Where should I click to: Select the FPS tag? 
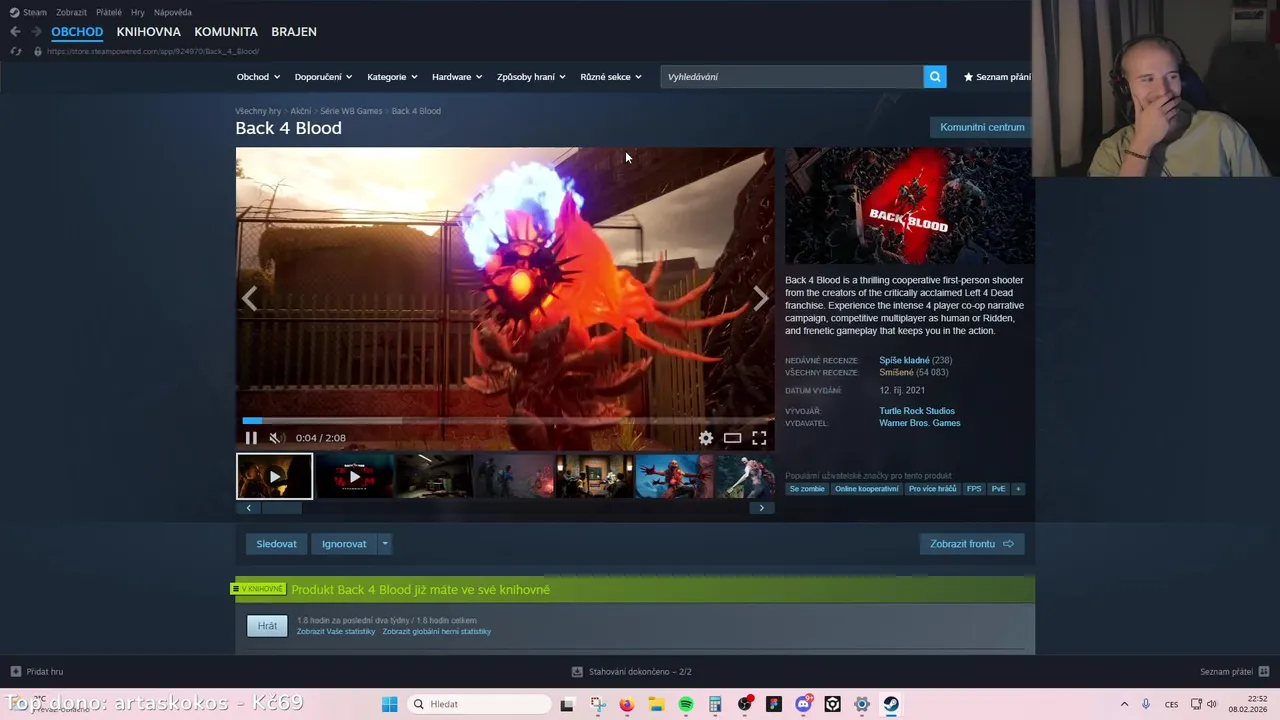(974, 489)
